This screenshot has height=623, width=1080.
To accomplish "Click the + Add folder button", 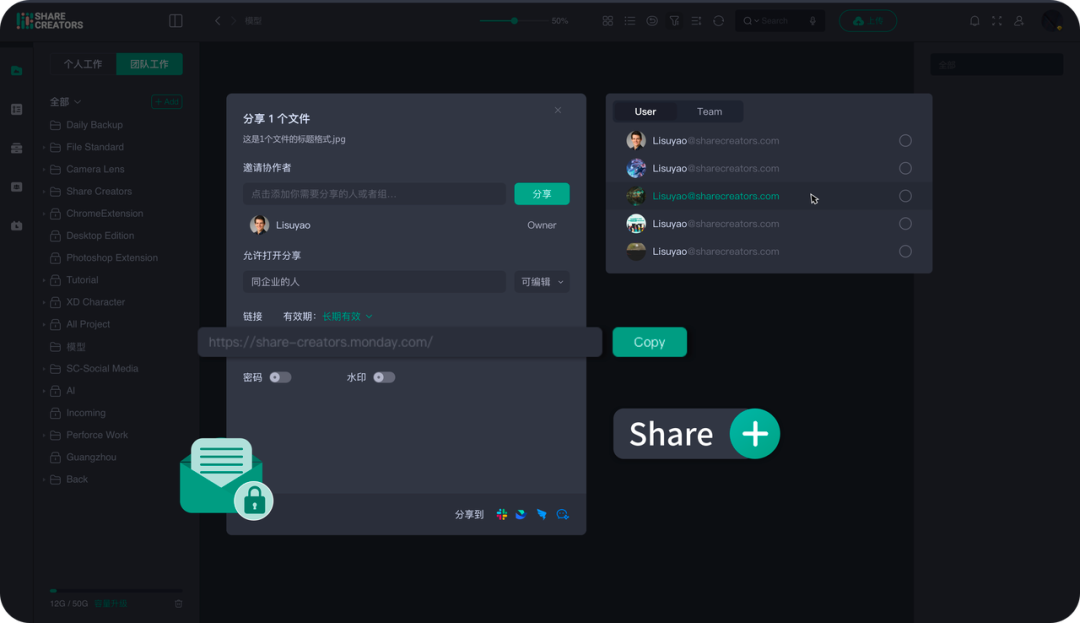I will 167,102.
